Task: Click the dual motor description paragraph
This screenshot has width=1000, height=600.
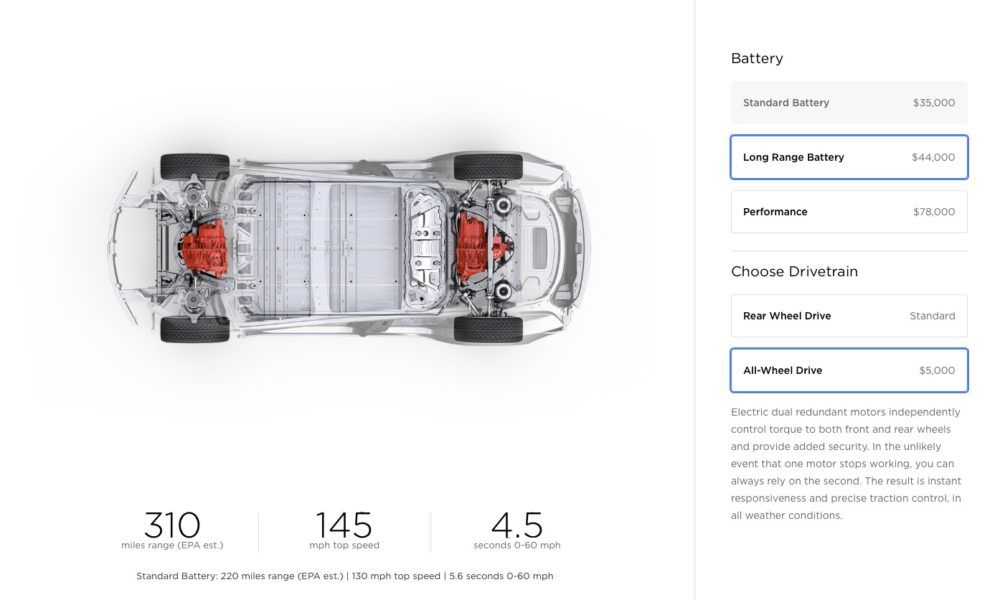Action: (846, 464)
